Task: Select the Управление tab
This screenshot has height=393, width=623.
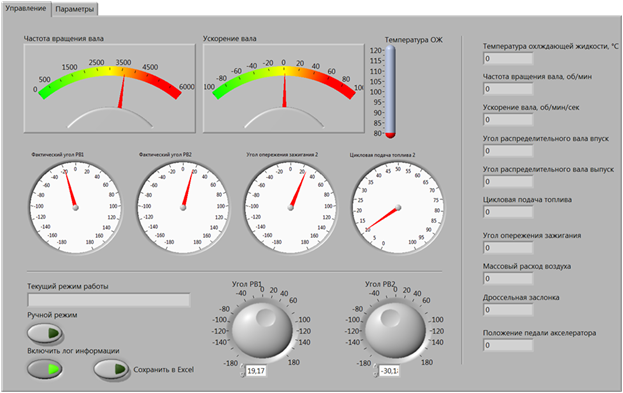Action: 26,8
